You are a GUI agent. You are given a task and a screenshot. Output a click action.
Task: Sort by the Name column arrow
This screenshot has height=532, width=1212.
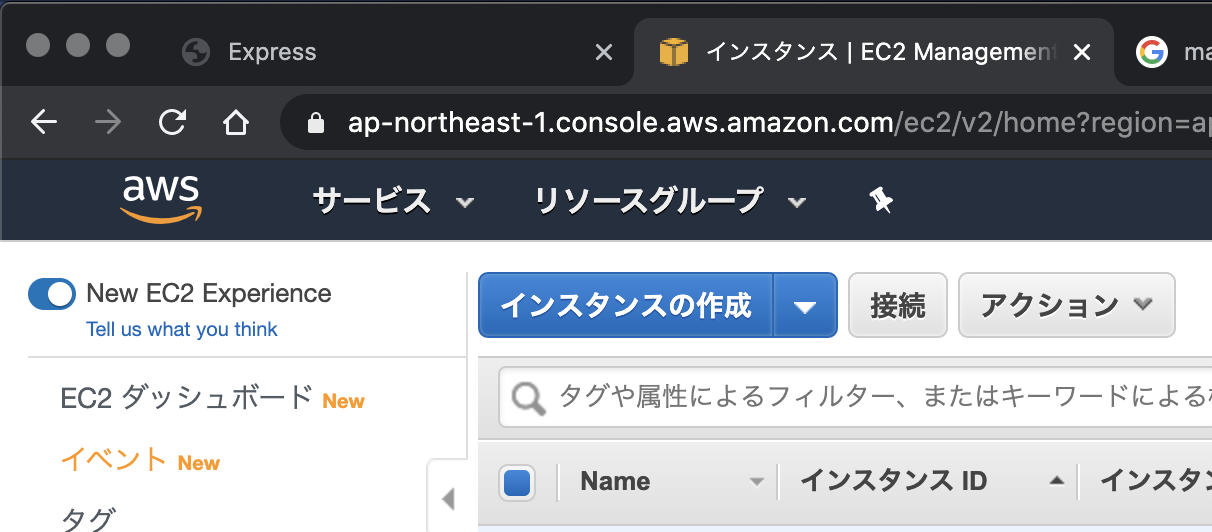tap(757, 482)
